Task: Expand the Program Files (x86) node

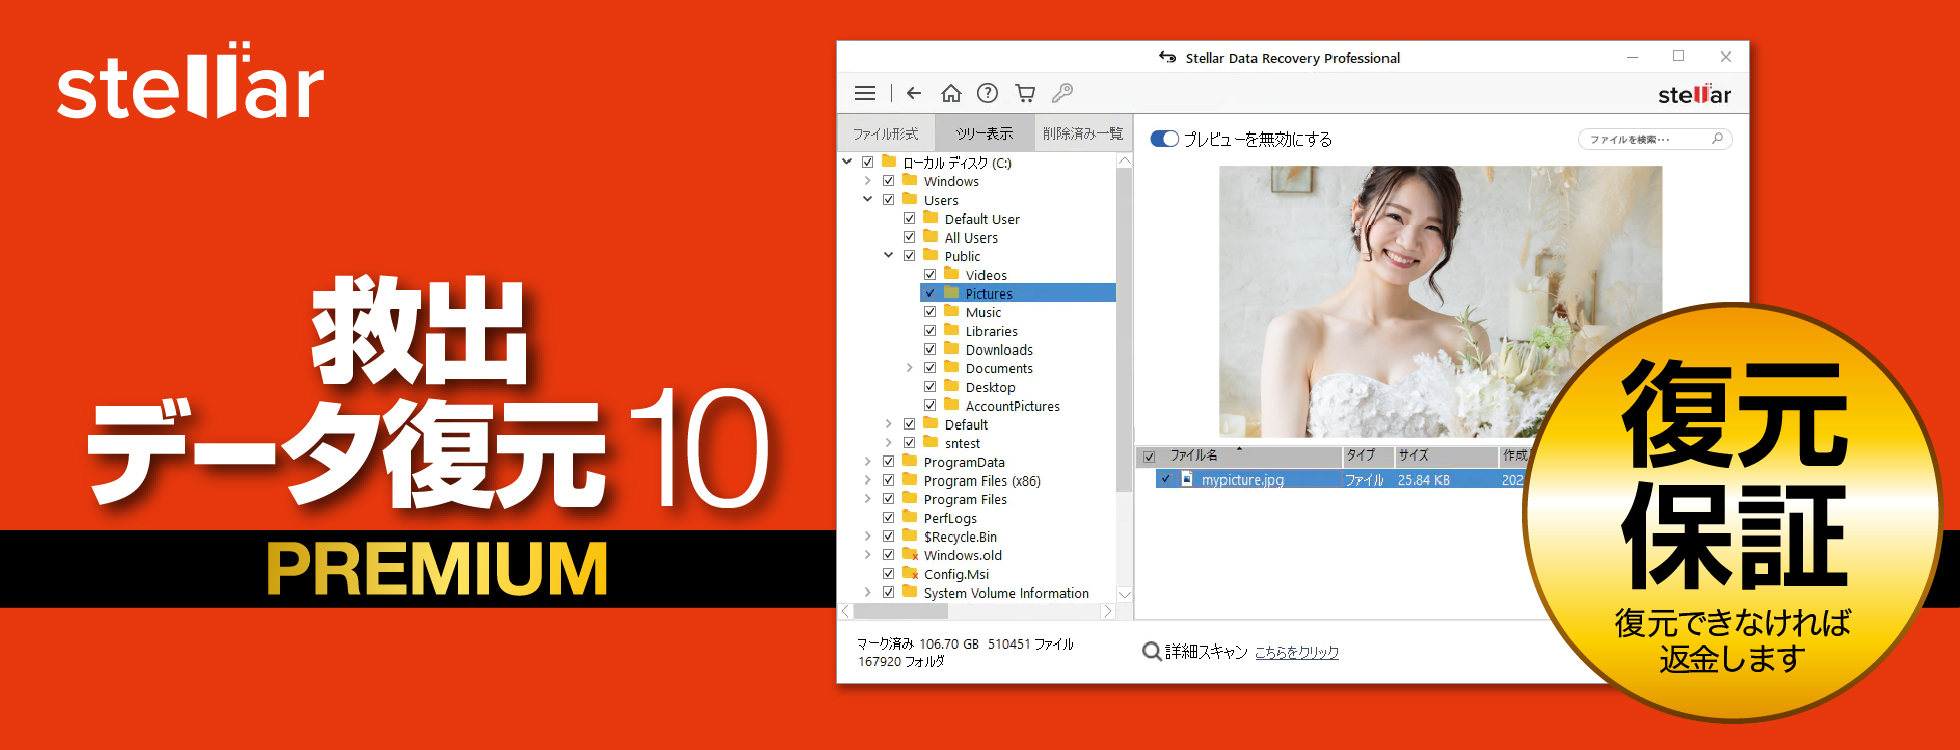Action: tap(867, 480)
